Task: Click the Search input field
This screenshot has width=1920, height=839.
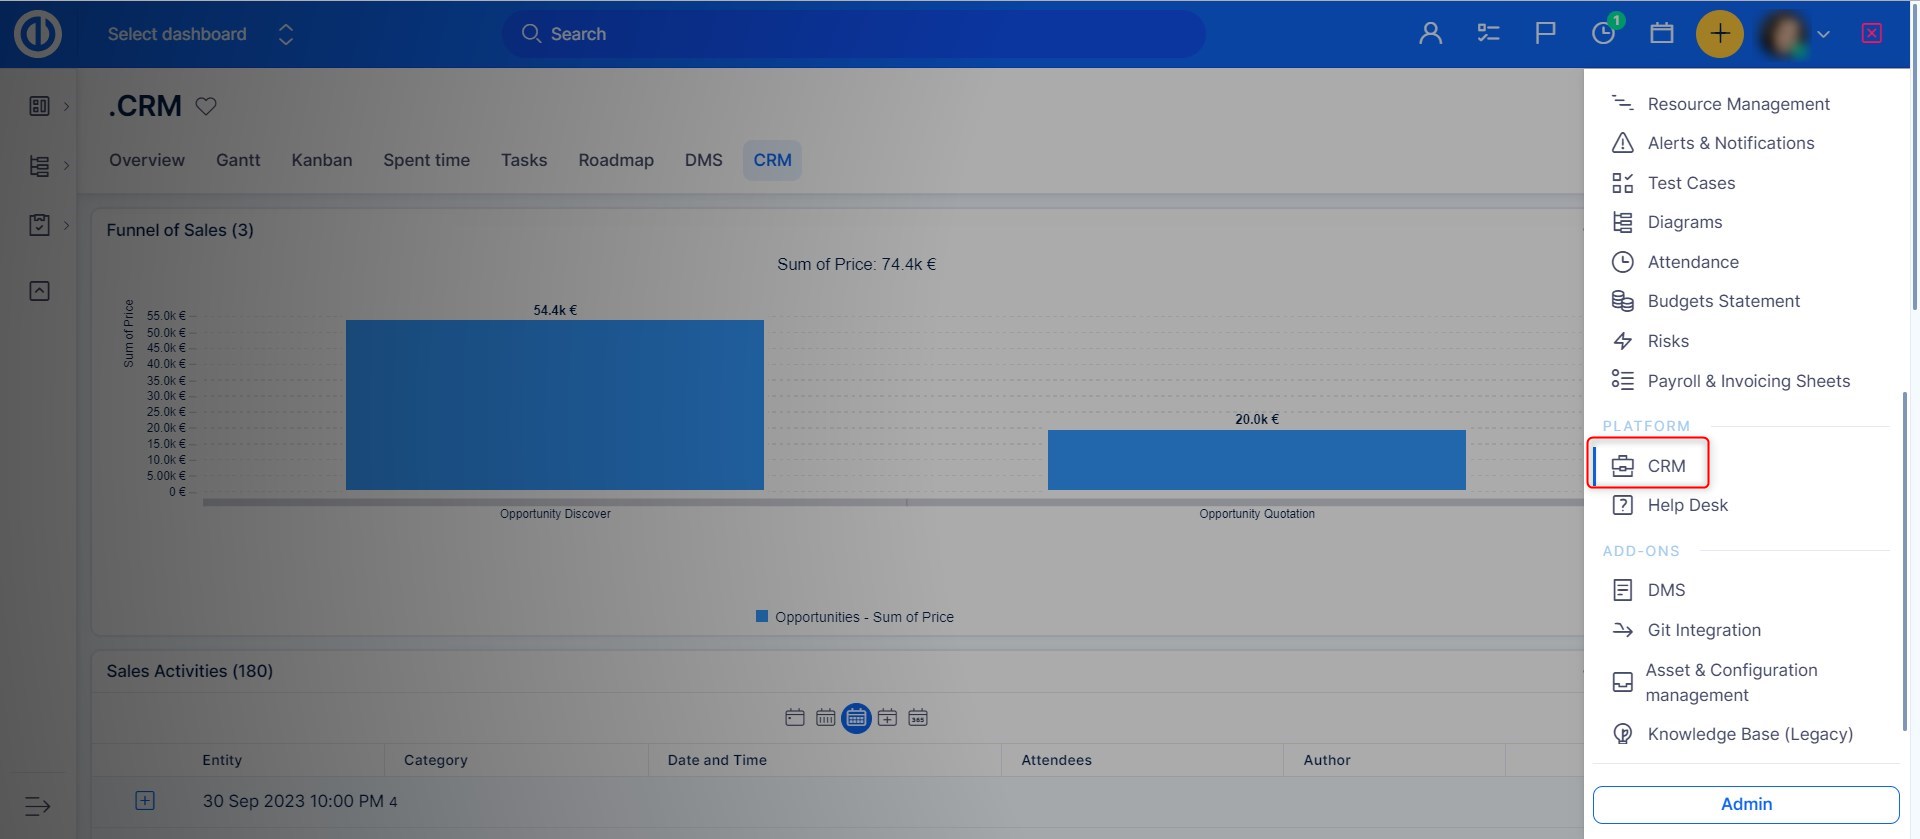Action: (x=853, y=34)
